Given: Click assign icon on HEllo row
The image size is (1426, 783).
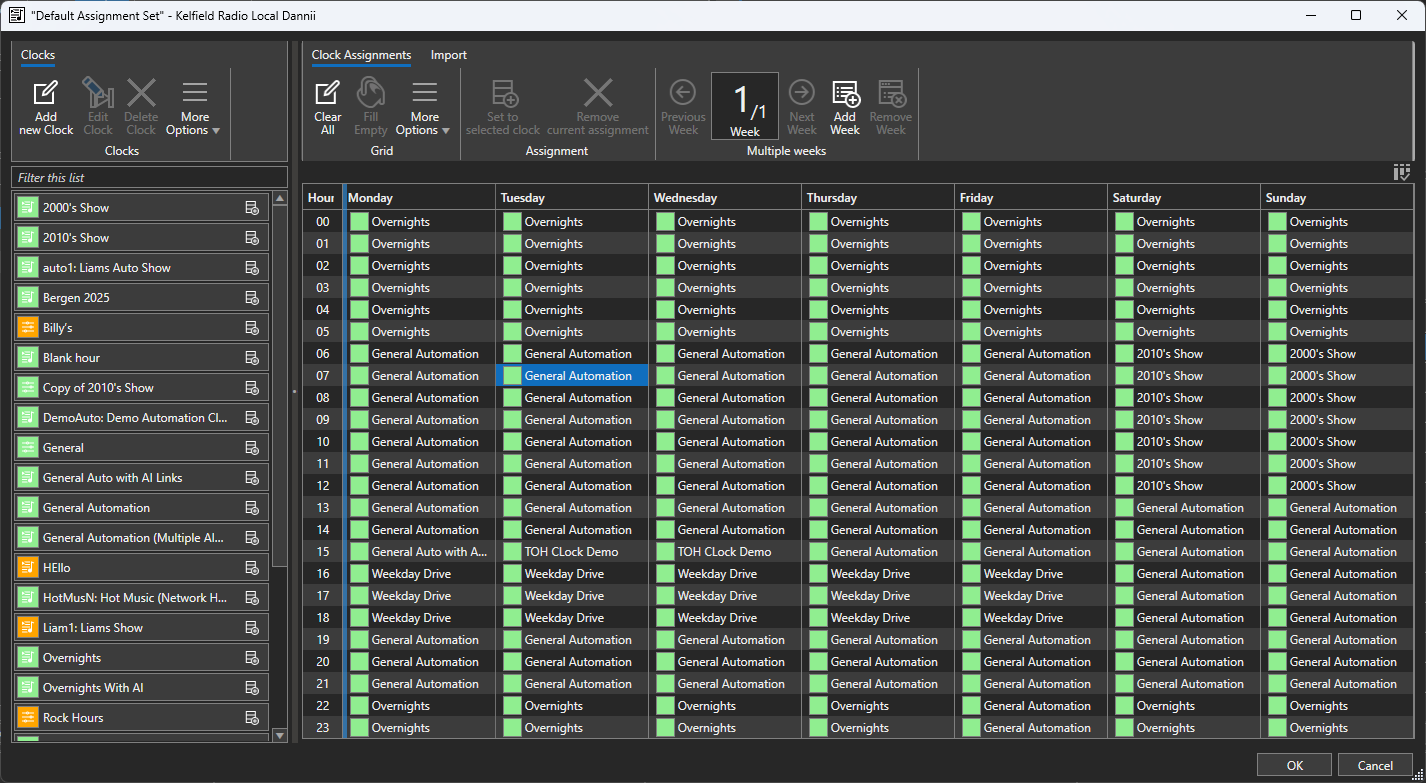Looking at the screenshot, I should 252,568.
